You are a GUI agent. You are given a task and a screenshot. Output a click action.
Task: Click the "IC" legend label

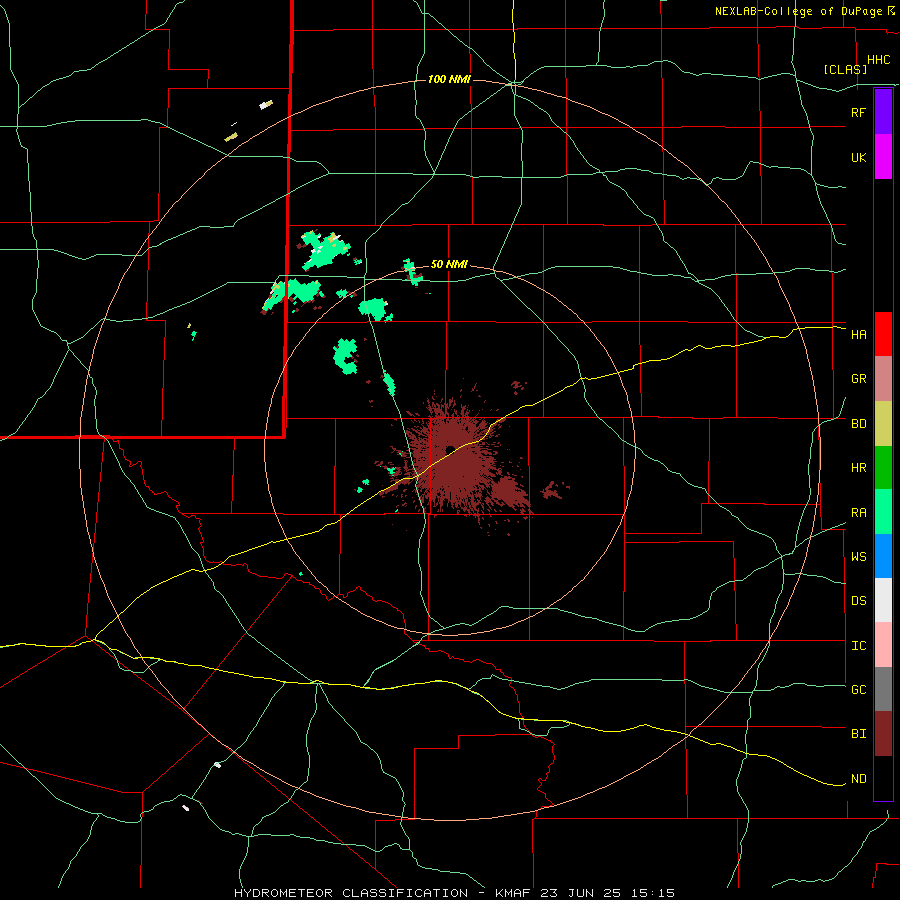click(x=858, y=646)
